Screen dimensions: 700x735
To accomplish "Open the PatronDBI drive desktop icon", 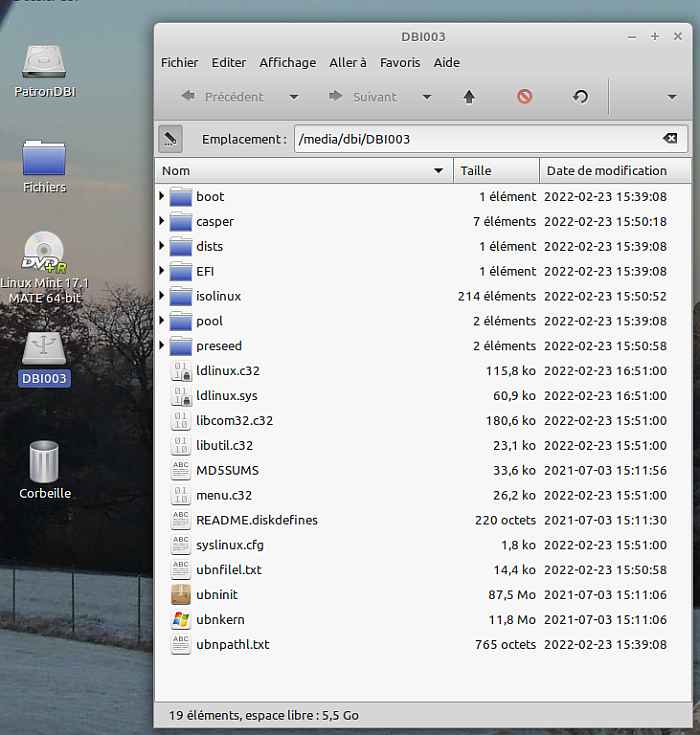I will coord(44,70).
